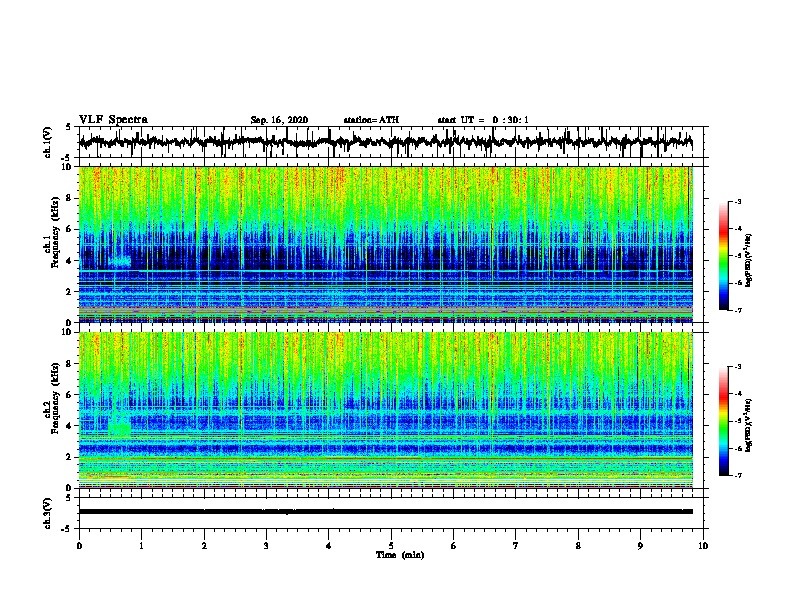Click the ch.1 spectrogram color bar

pyautogui.click(x=724, y=256)
